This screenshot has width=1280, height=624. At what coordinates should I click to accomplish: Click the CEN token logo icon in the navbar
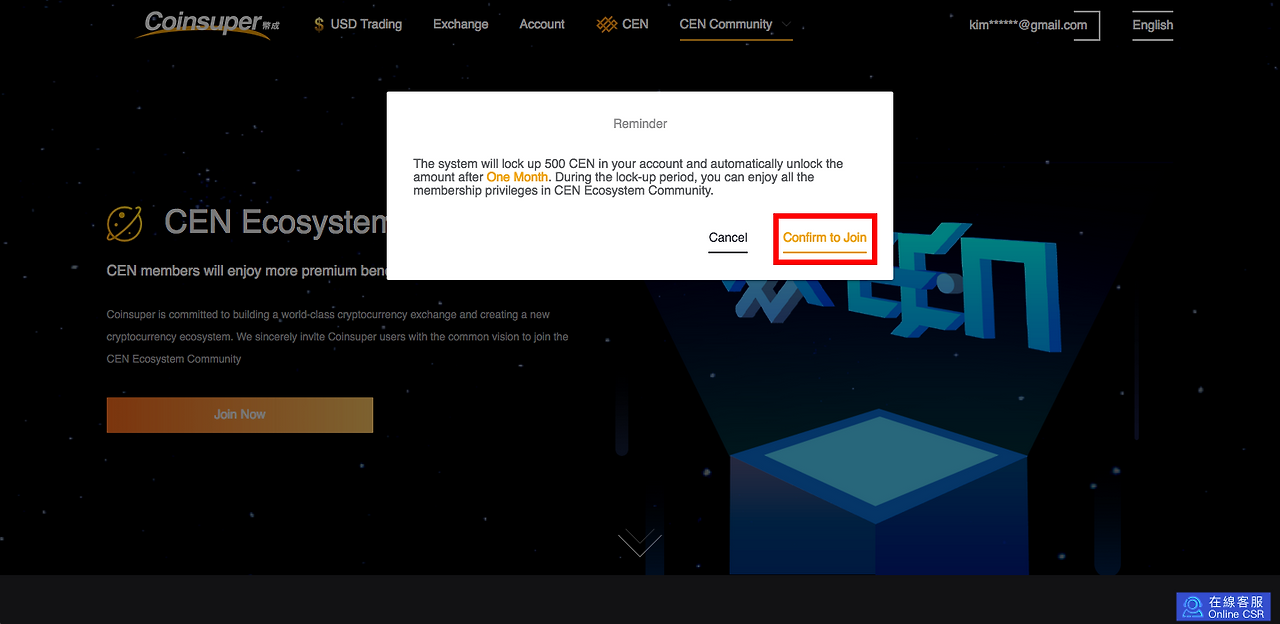(606, 24)
